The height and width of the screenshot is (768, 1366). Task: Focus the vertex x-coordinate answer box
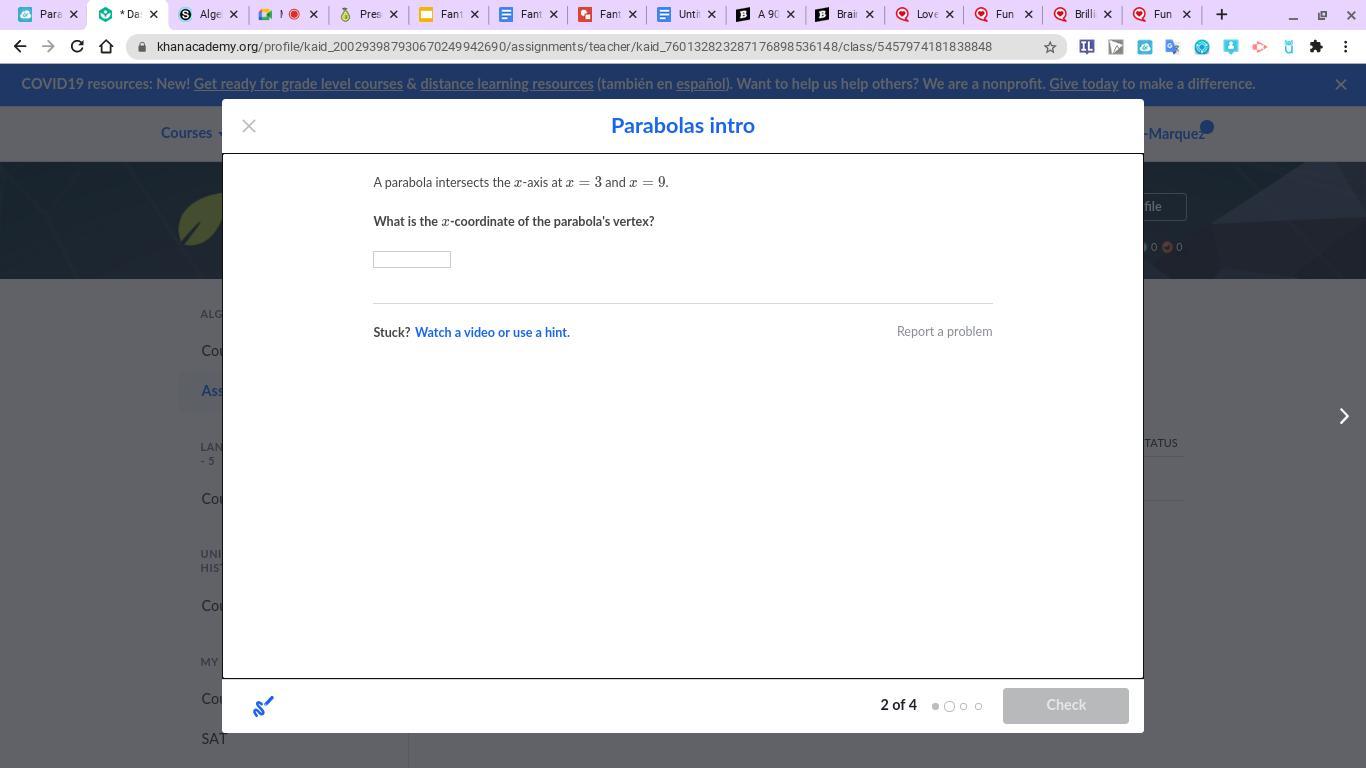412,260
